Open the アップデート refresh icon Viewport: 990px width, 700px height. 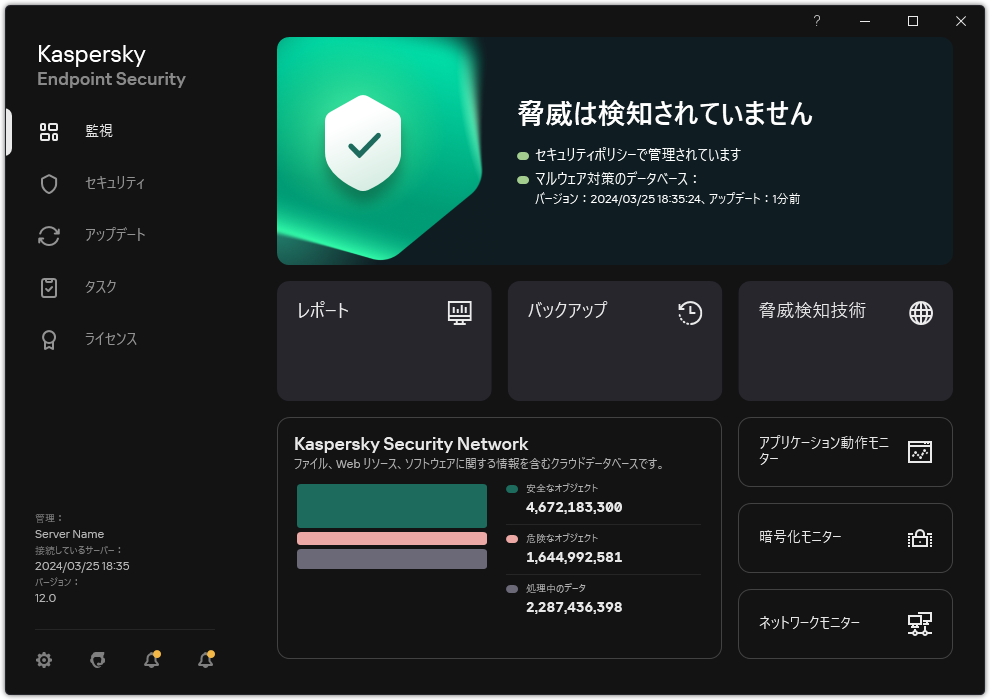tap(49, 235)
